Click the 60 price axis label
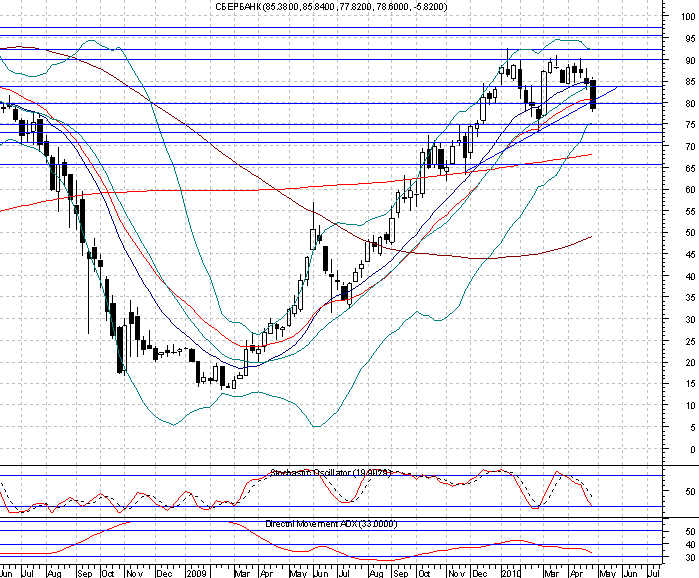This screenshot has height=578, width=699. [x=690, y=190]
